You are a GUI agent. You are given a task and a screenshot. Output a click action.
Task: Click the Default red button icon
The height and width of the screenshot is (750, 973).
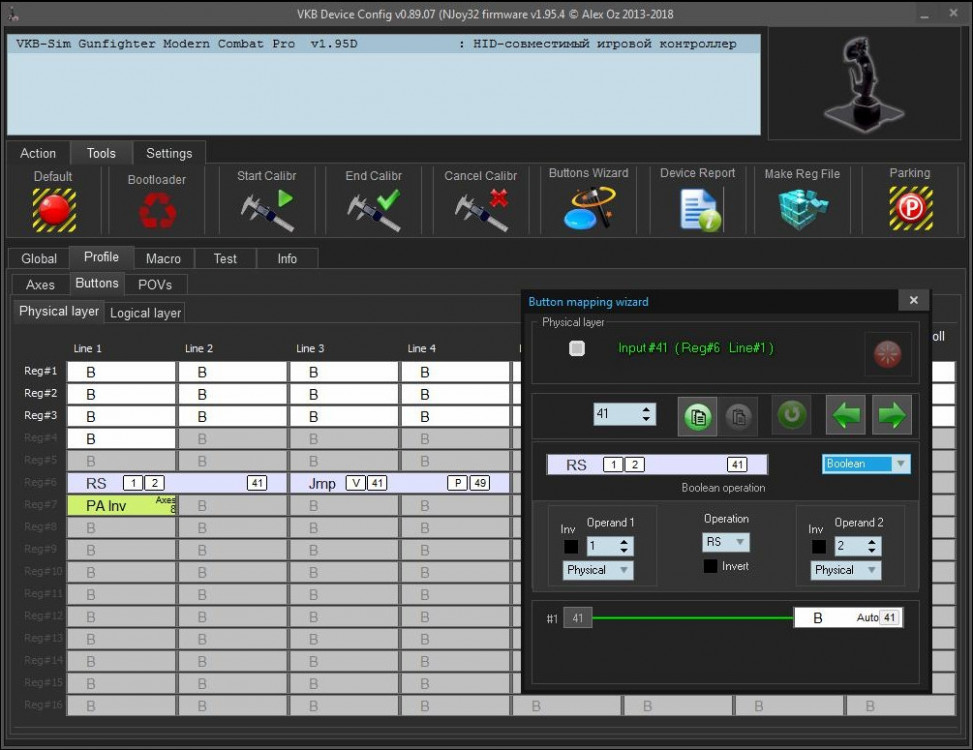53,209
